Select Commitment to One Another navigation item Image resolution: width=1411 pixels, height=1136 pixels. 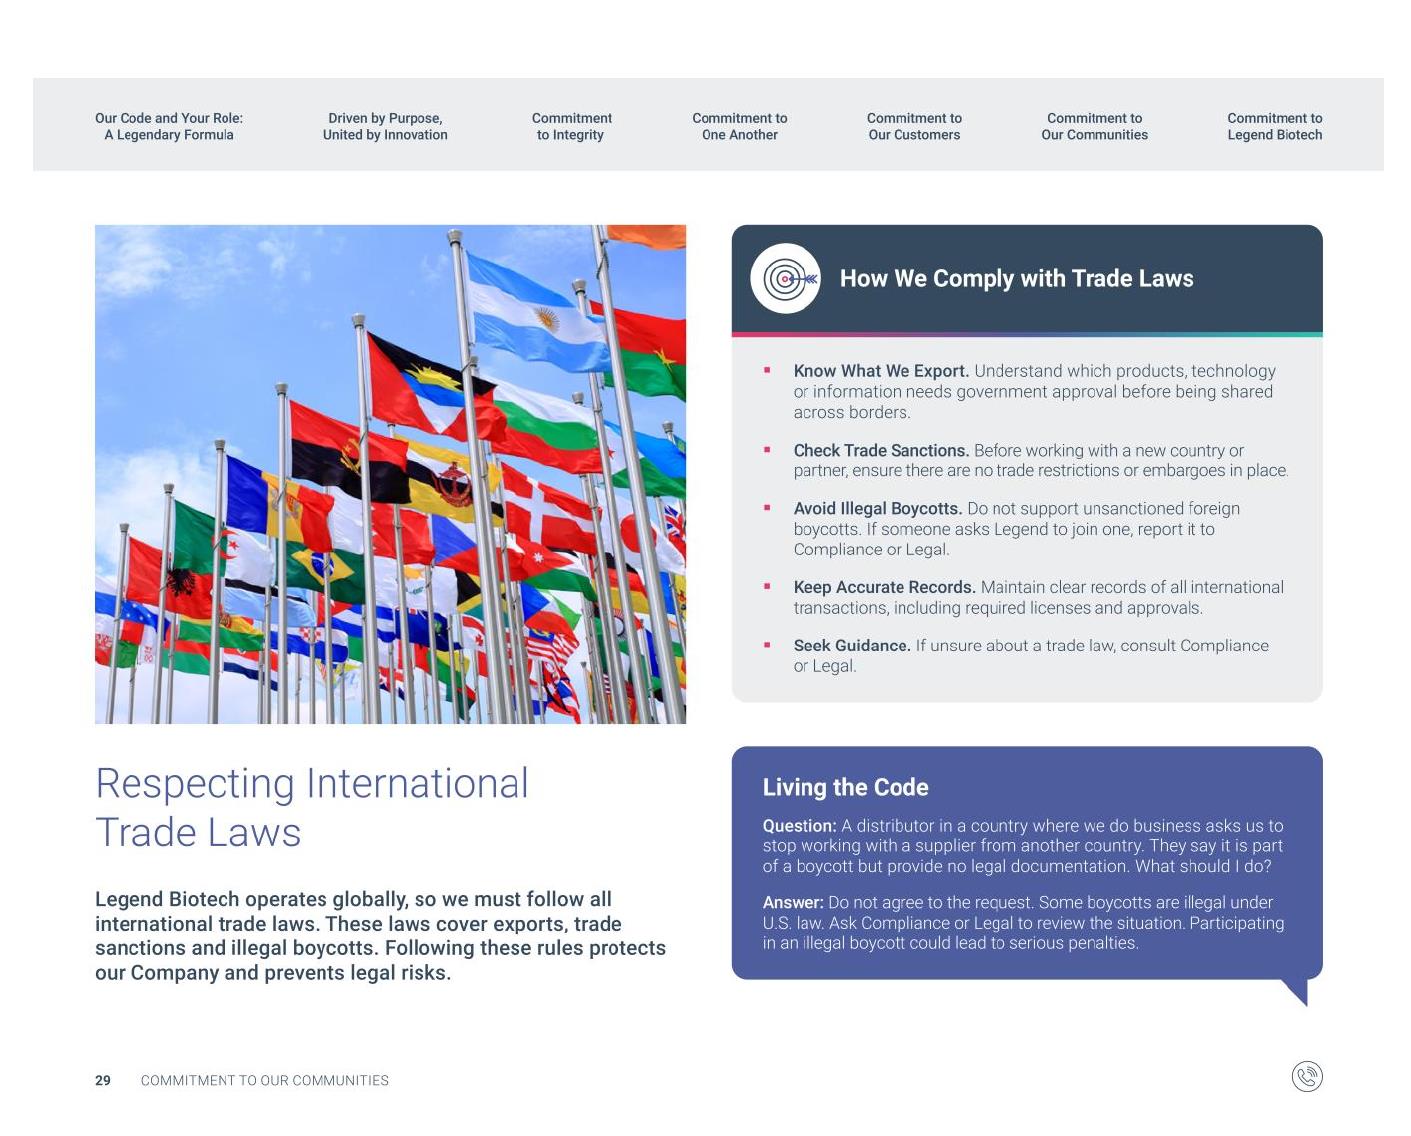(x=740, y=126)
